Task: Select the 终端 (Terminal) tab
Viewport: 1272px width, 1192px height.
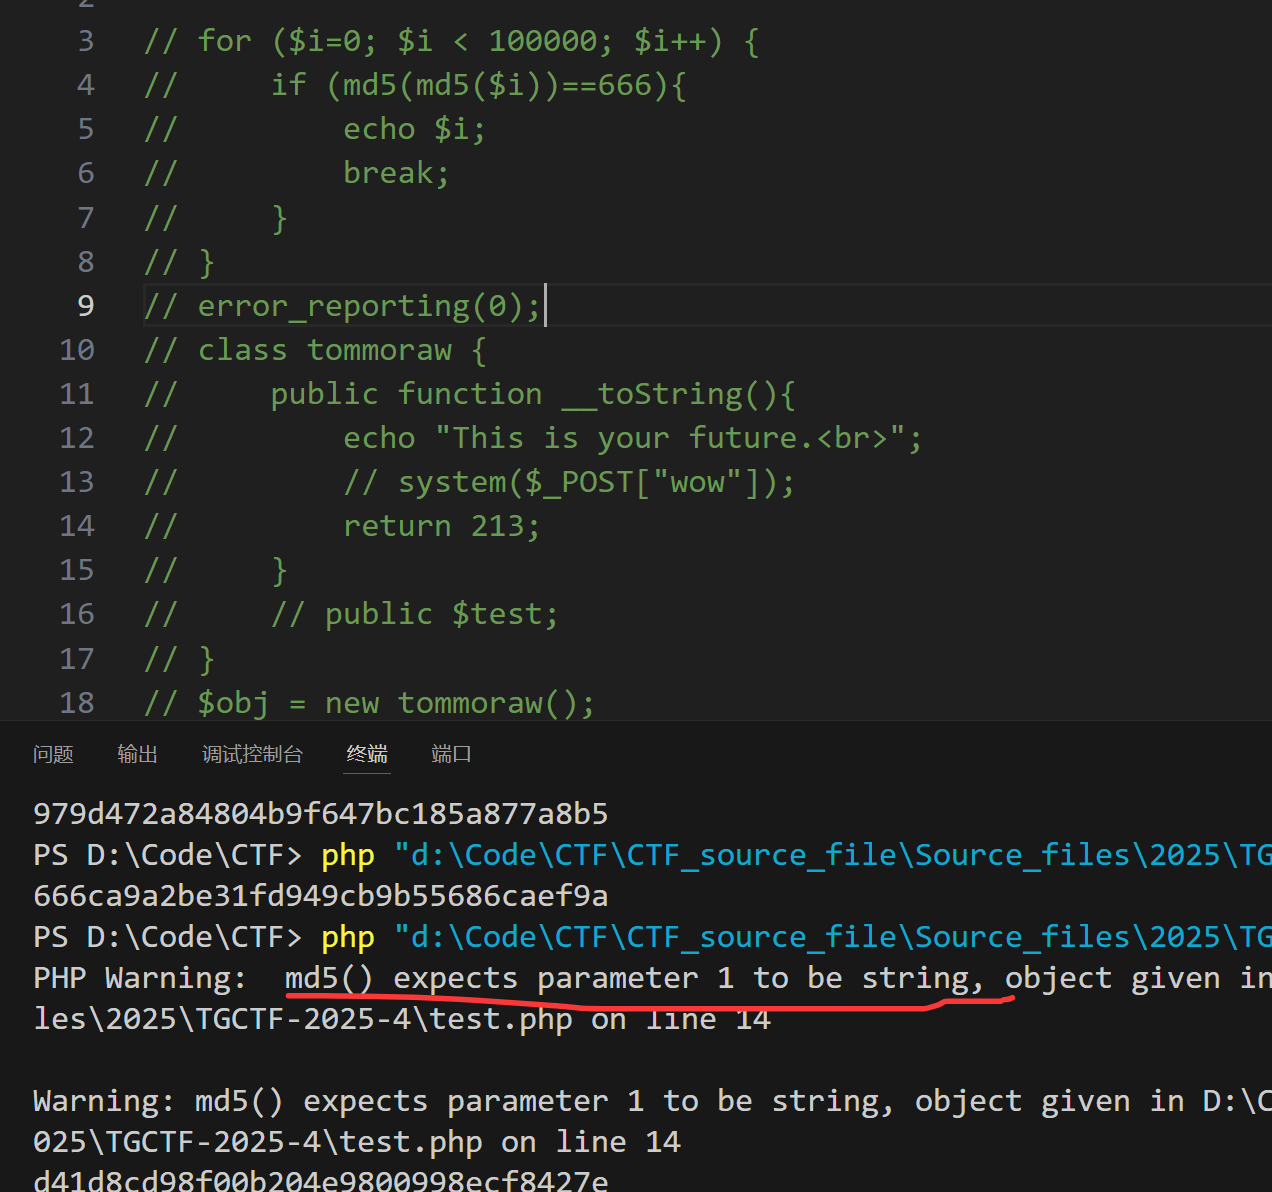Action: 367,754
